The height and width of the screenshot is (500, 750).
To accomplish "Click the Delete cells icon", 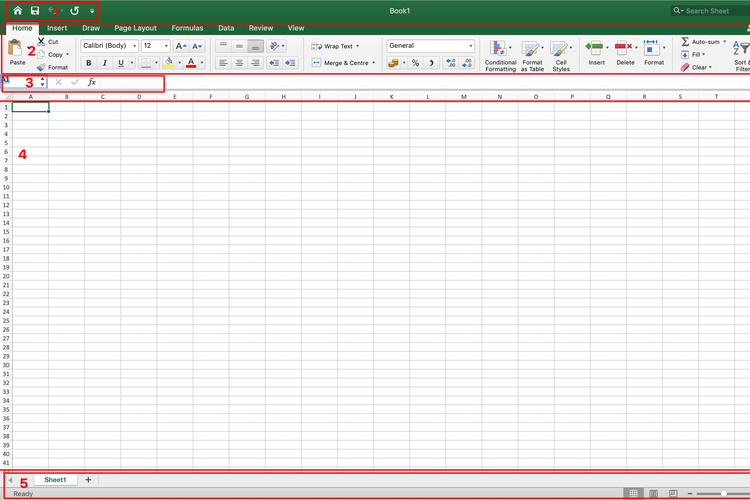I will 623,48.
